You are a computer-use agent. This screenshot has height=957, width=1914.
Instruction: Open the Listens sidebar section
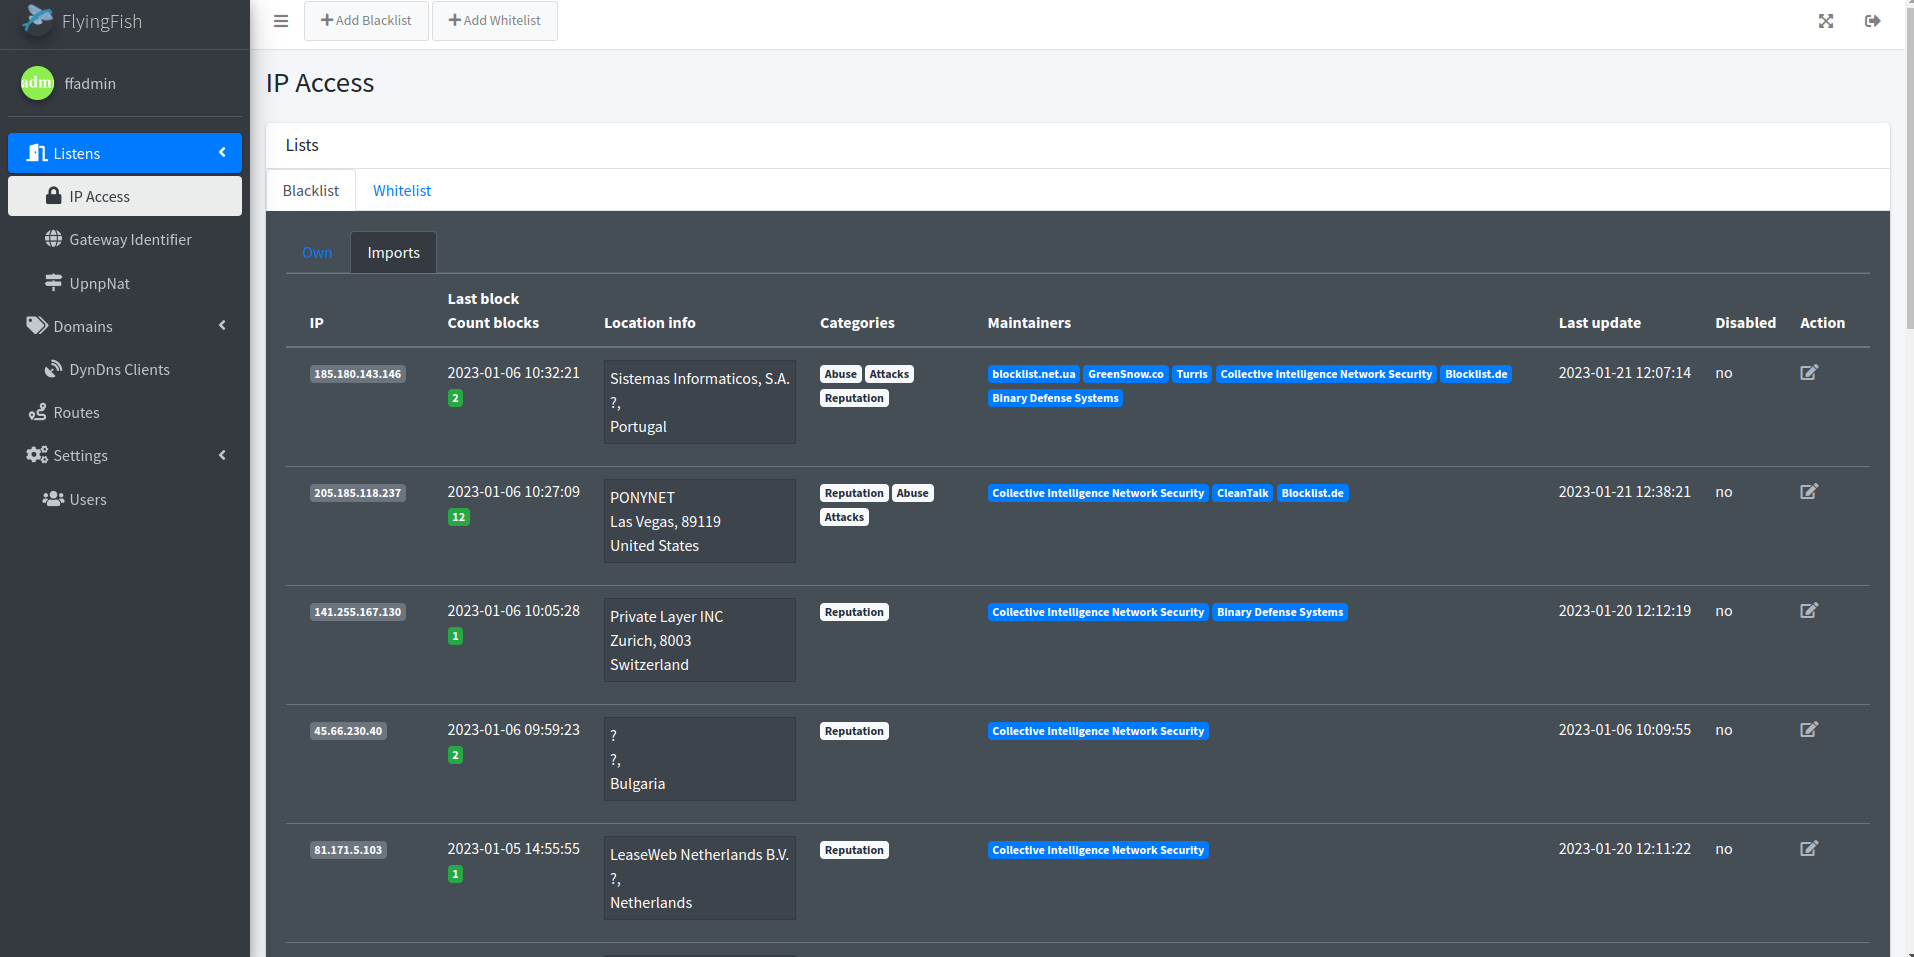pyautogui.click(x=125, y=153)
